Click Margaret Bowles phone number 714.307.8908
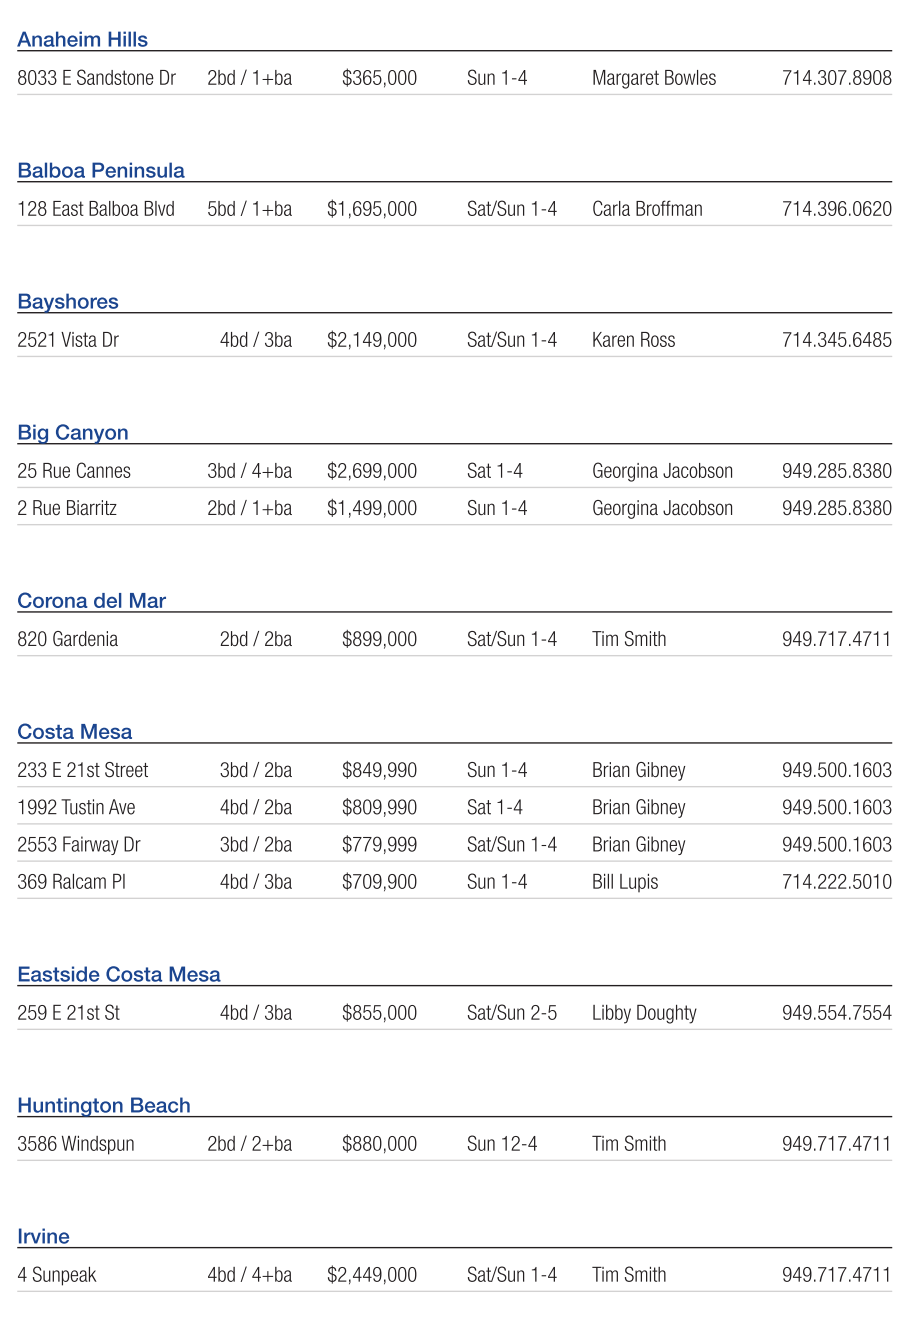Viewport: 924px width, 1319px height. (x=836, y=78)
